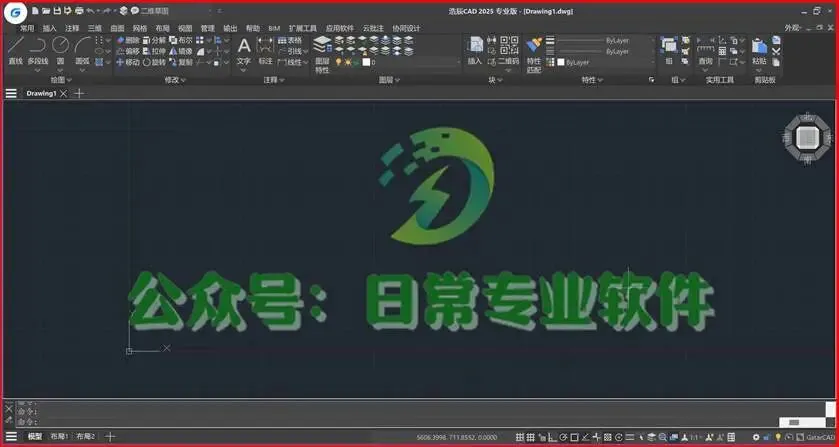Screen dimensions: 839x447
Task: Select the Line (直线) drawing tool
Action: [16, 51]
